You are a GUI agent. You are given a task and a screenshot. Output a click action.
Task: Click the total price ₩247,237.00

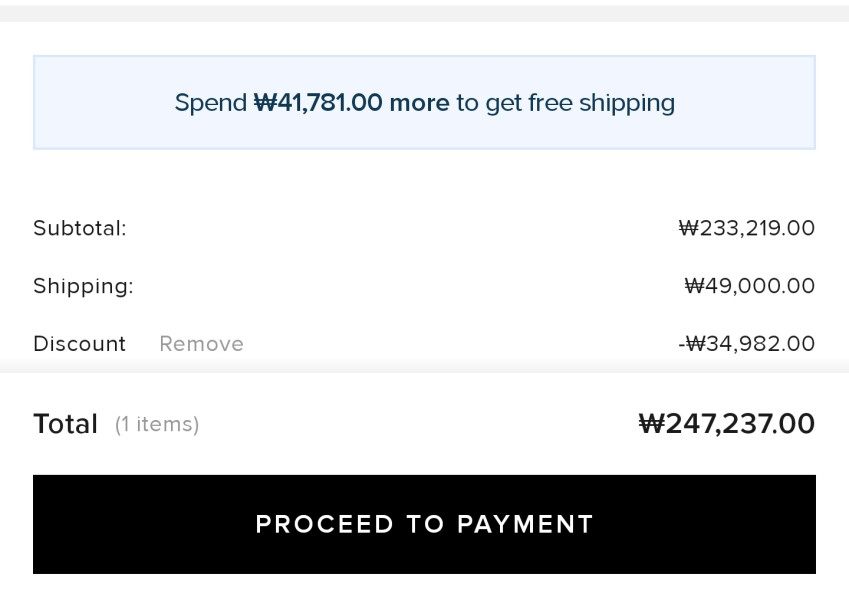726,424
